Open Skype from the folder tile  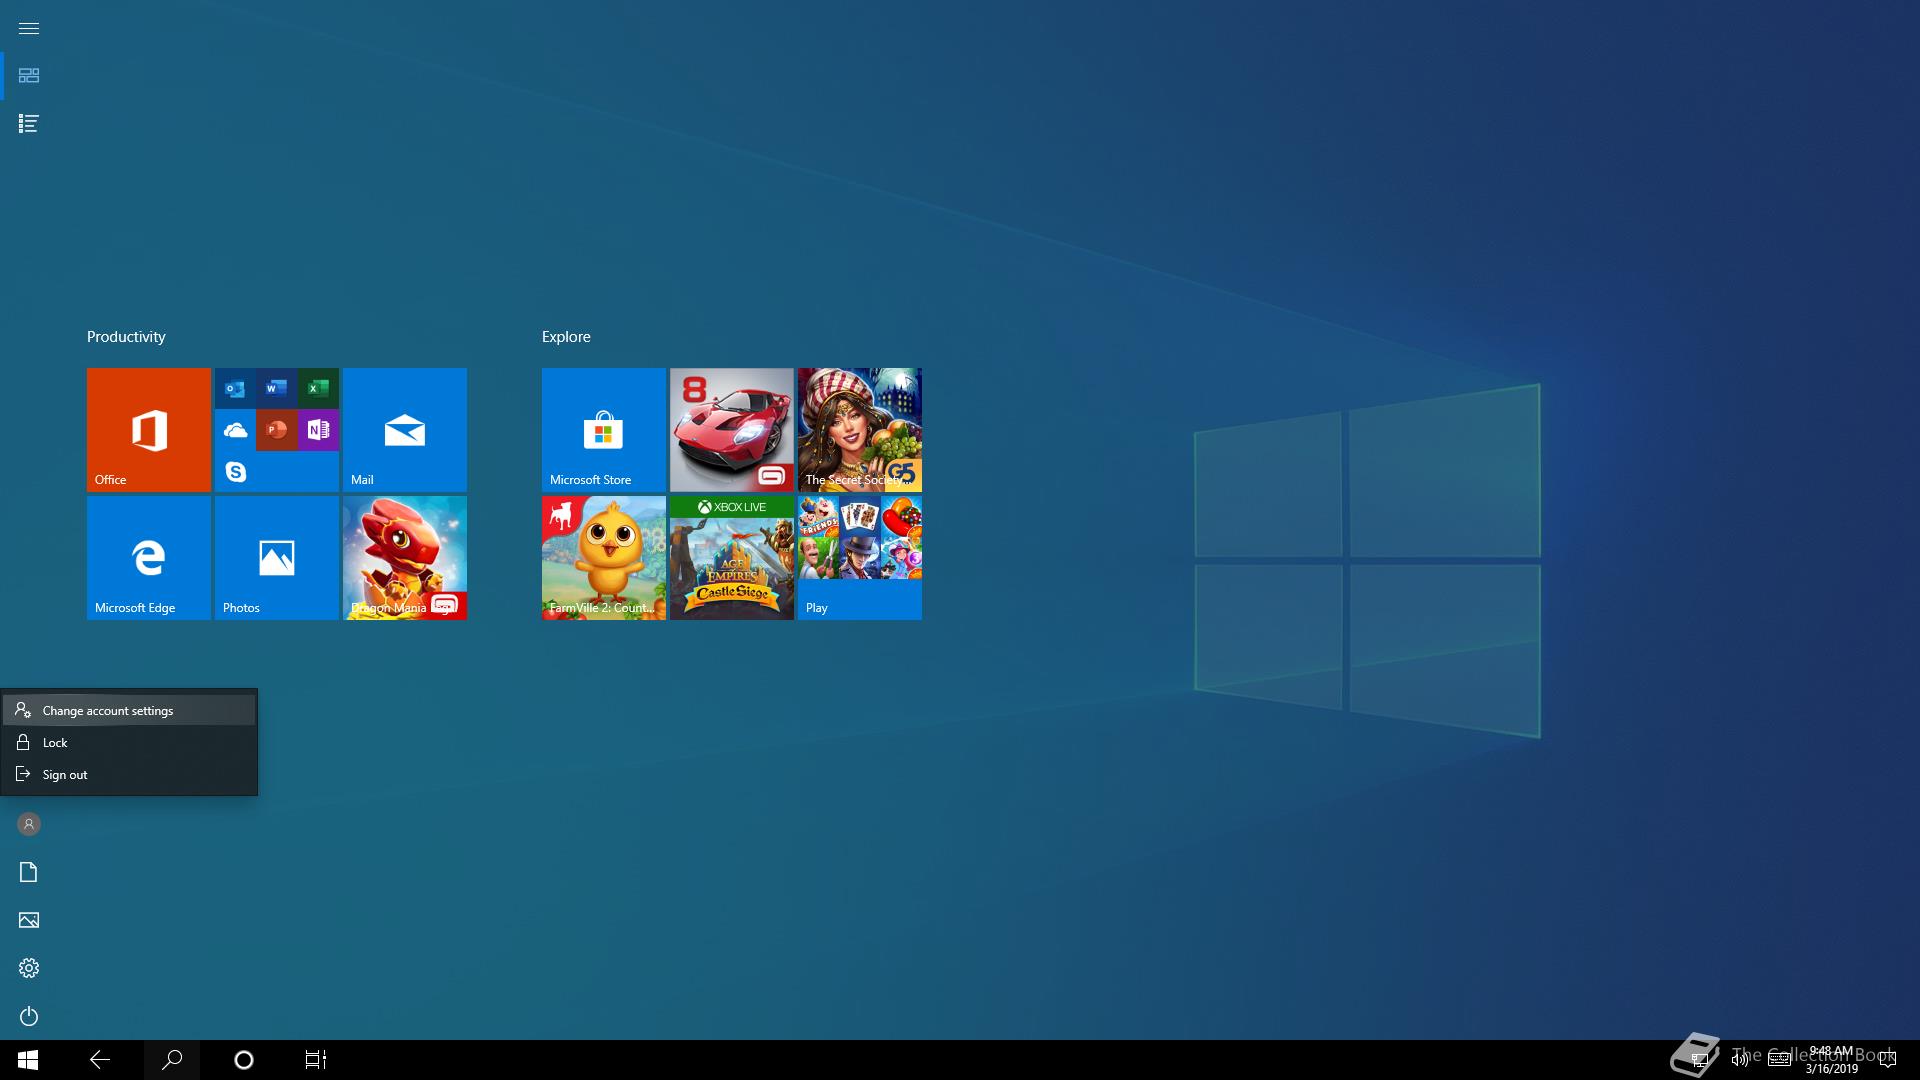[x=236, y=471]
